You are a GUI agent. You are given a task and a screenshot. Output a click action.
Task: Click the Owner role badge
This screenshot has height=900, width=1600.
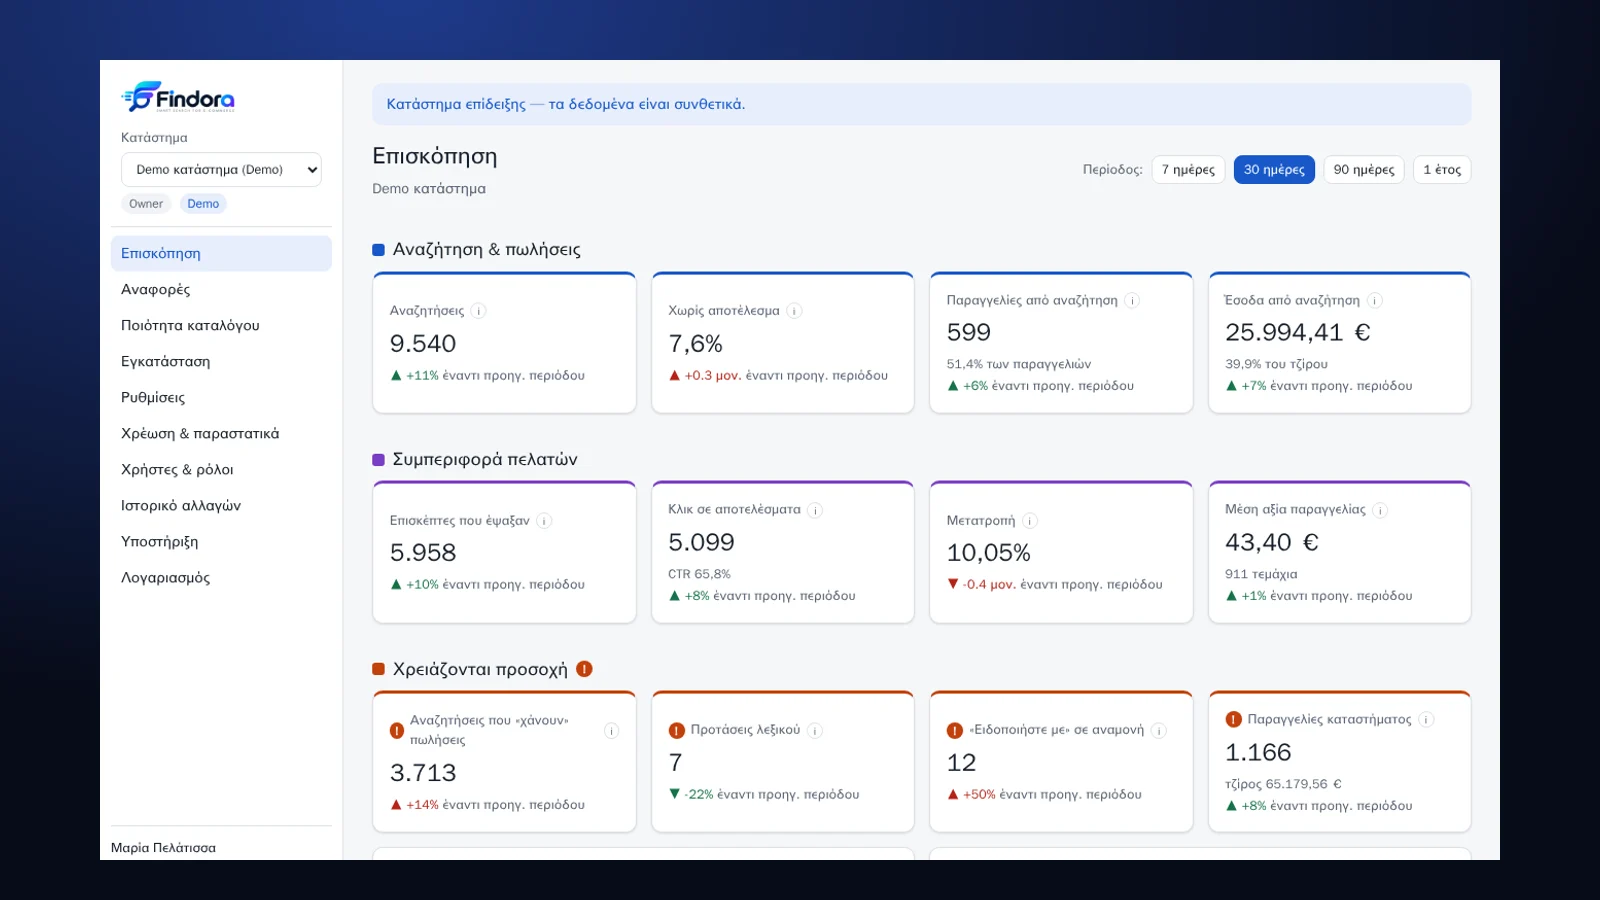tap(146, 204)
